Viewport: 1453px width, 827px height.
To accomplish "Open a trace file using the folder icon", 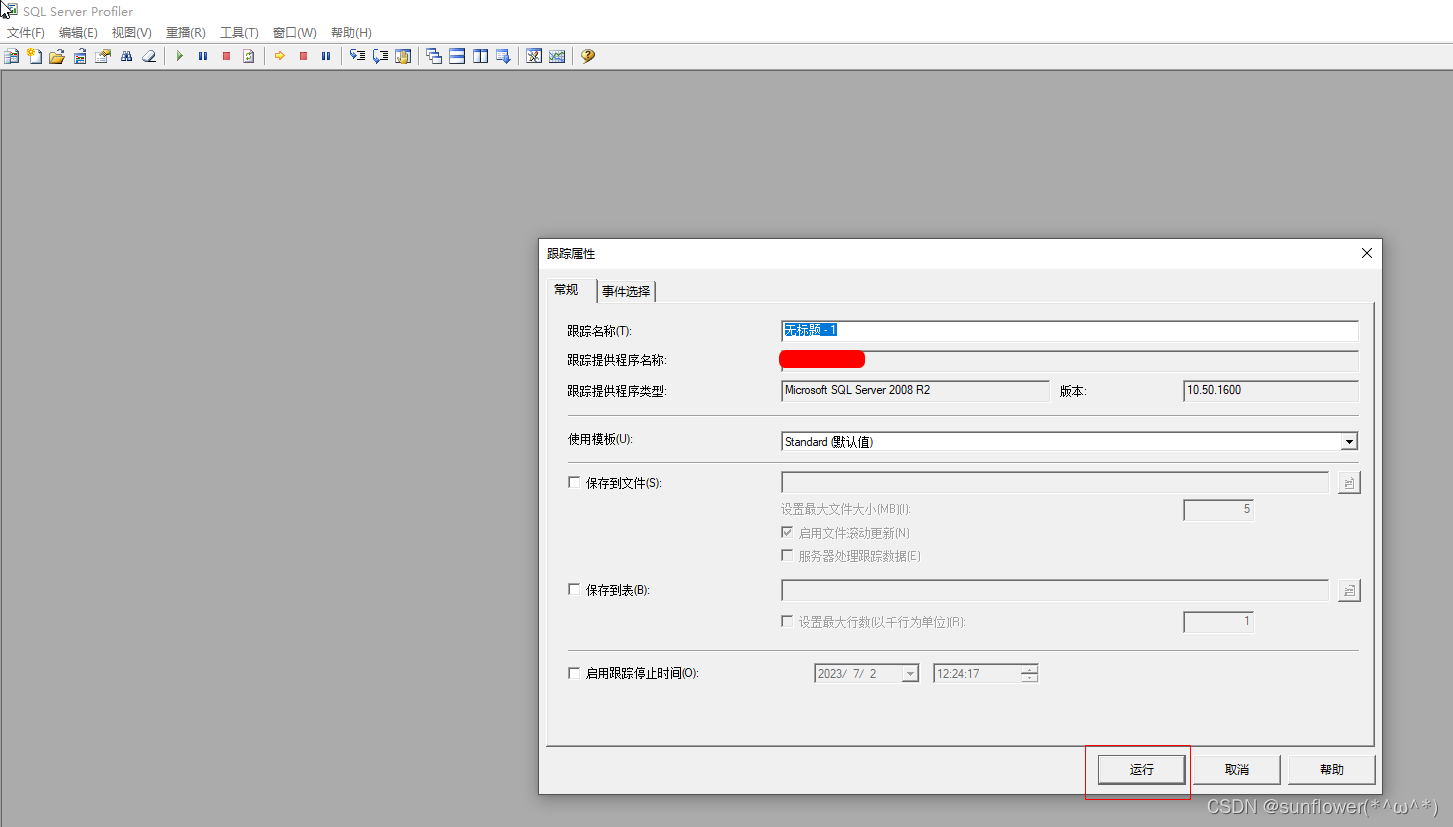I will (x=57, y=55).
